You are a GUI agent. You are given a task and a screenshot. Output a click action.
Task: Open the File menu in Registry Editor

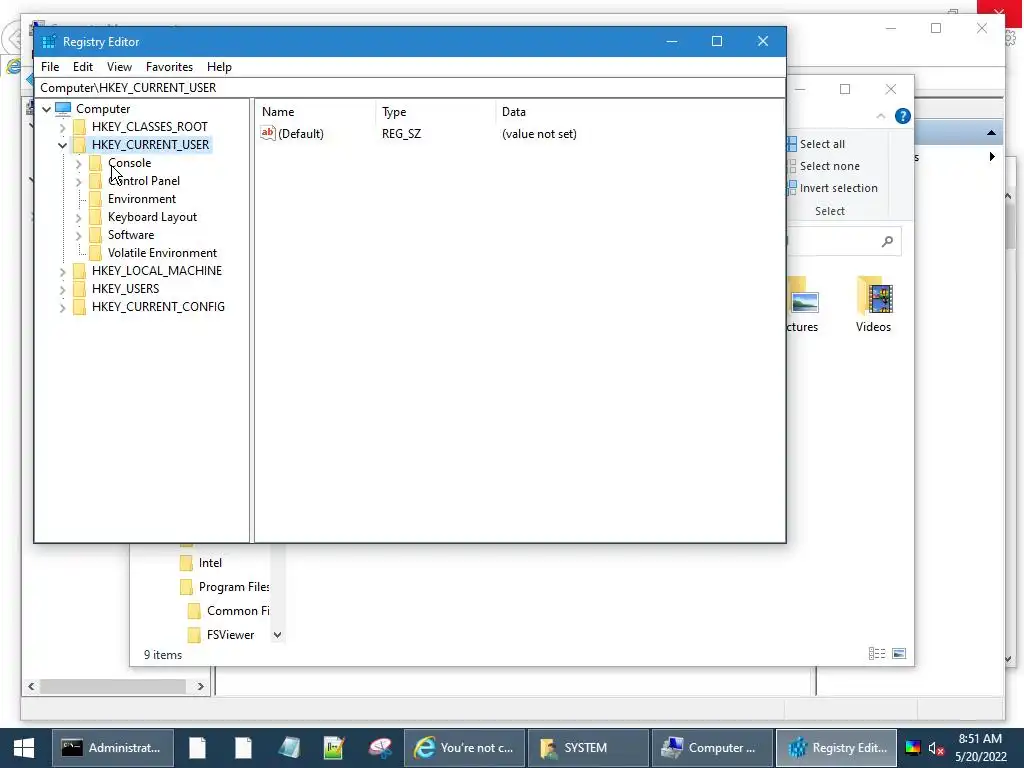[x=50, y=67]
